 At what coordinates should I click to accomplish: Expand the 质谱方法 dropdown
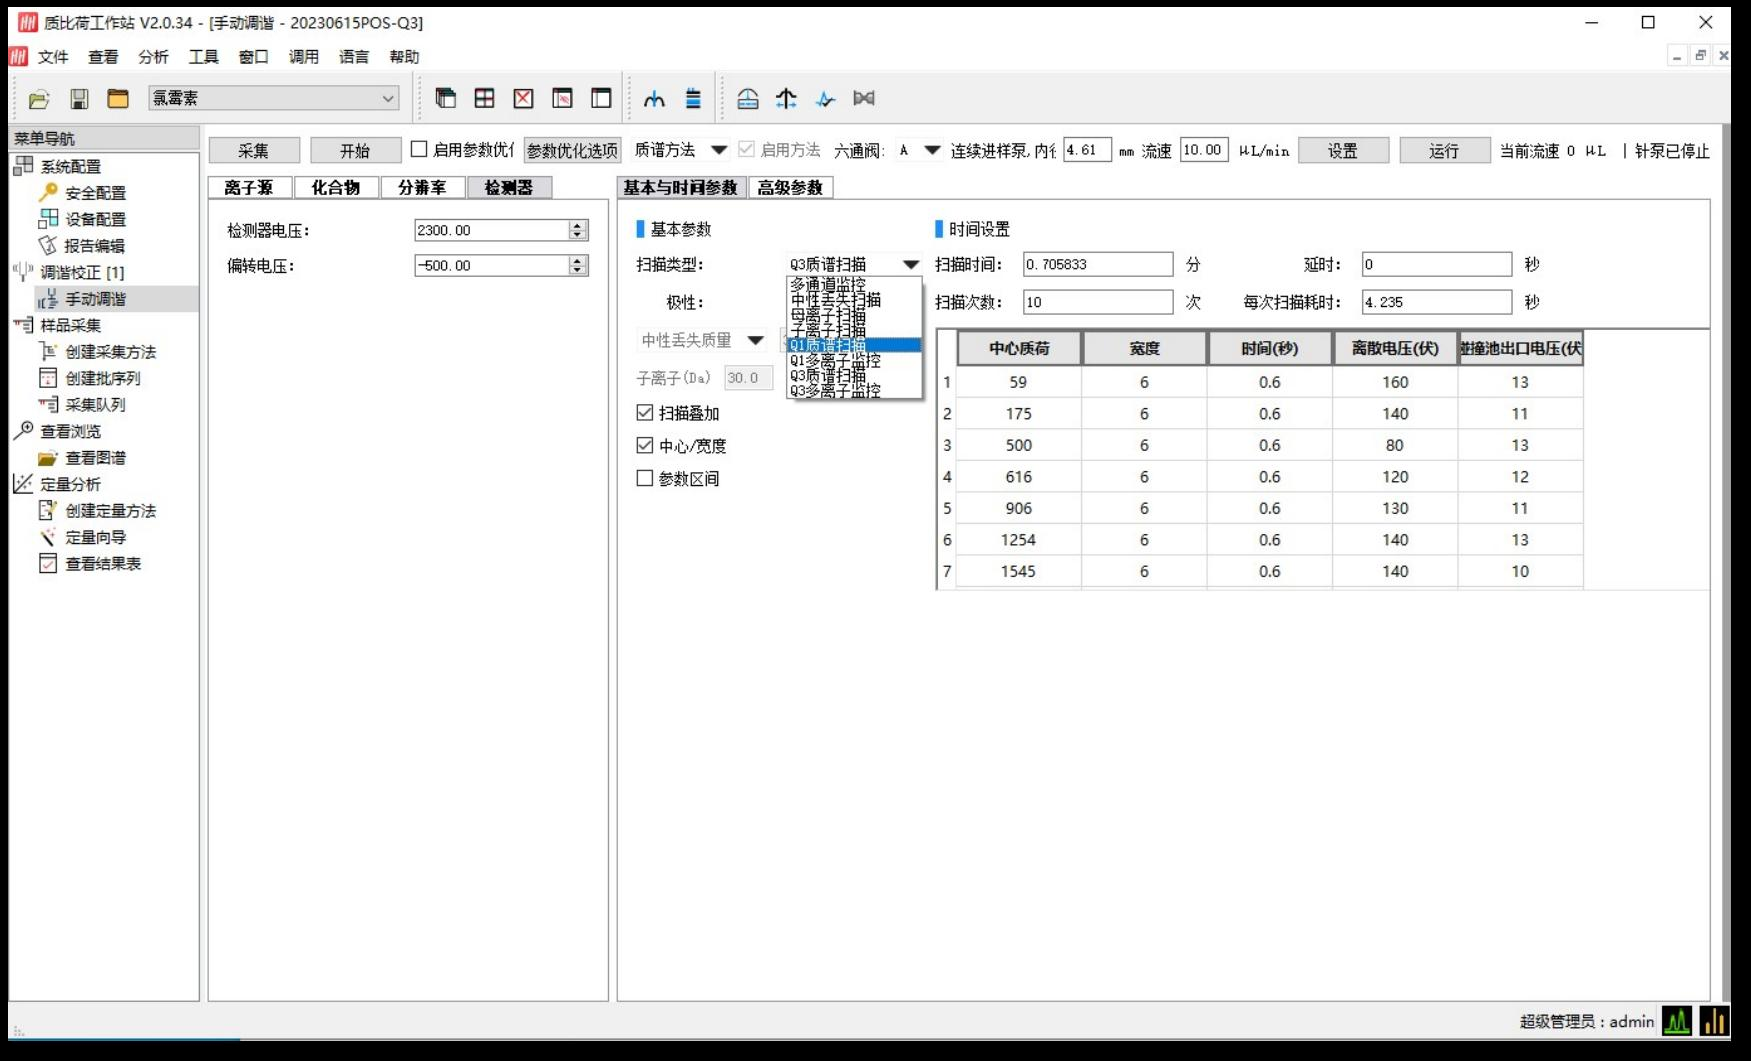click(x=718, y=150)
